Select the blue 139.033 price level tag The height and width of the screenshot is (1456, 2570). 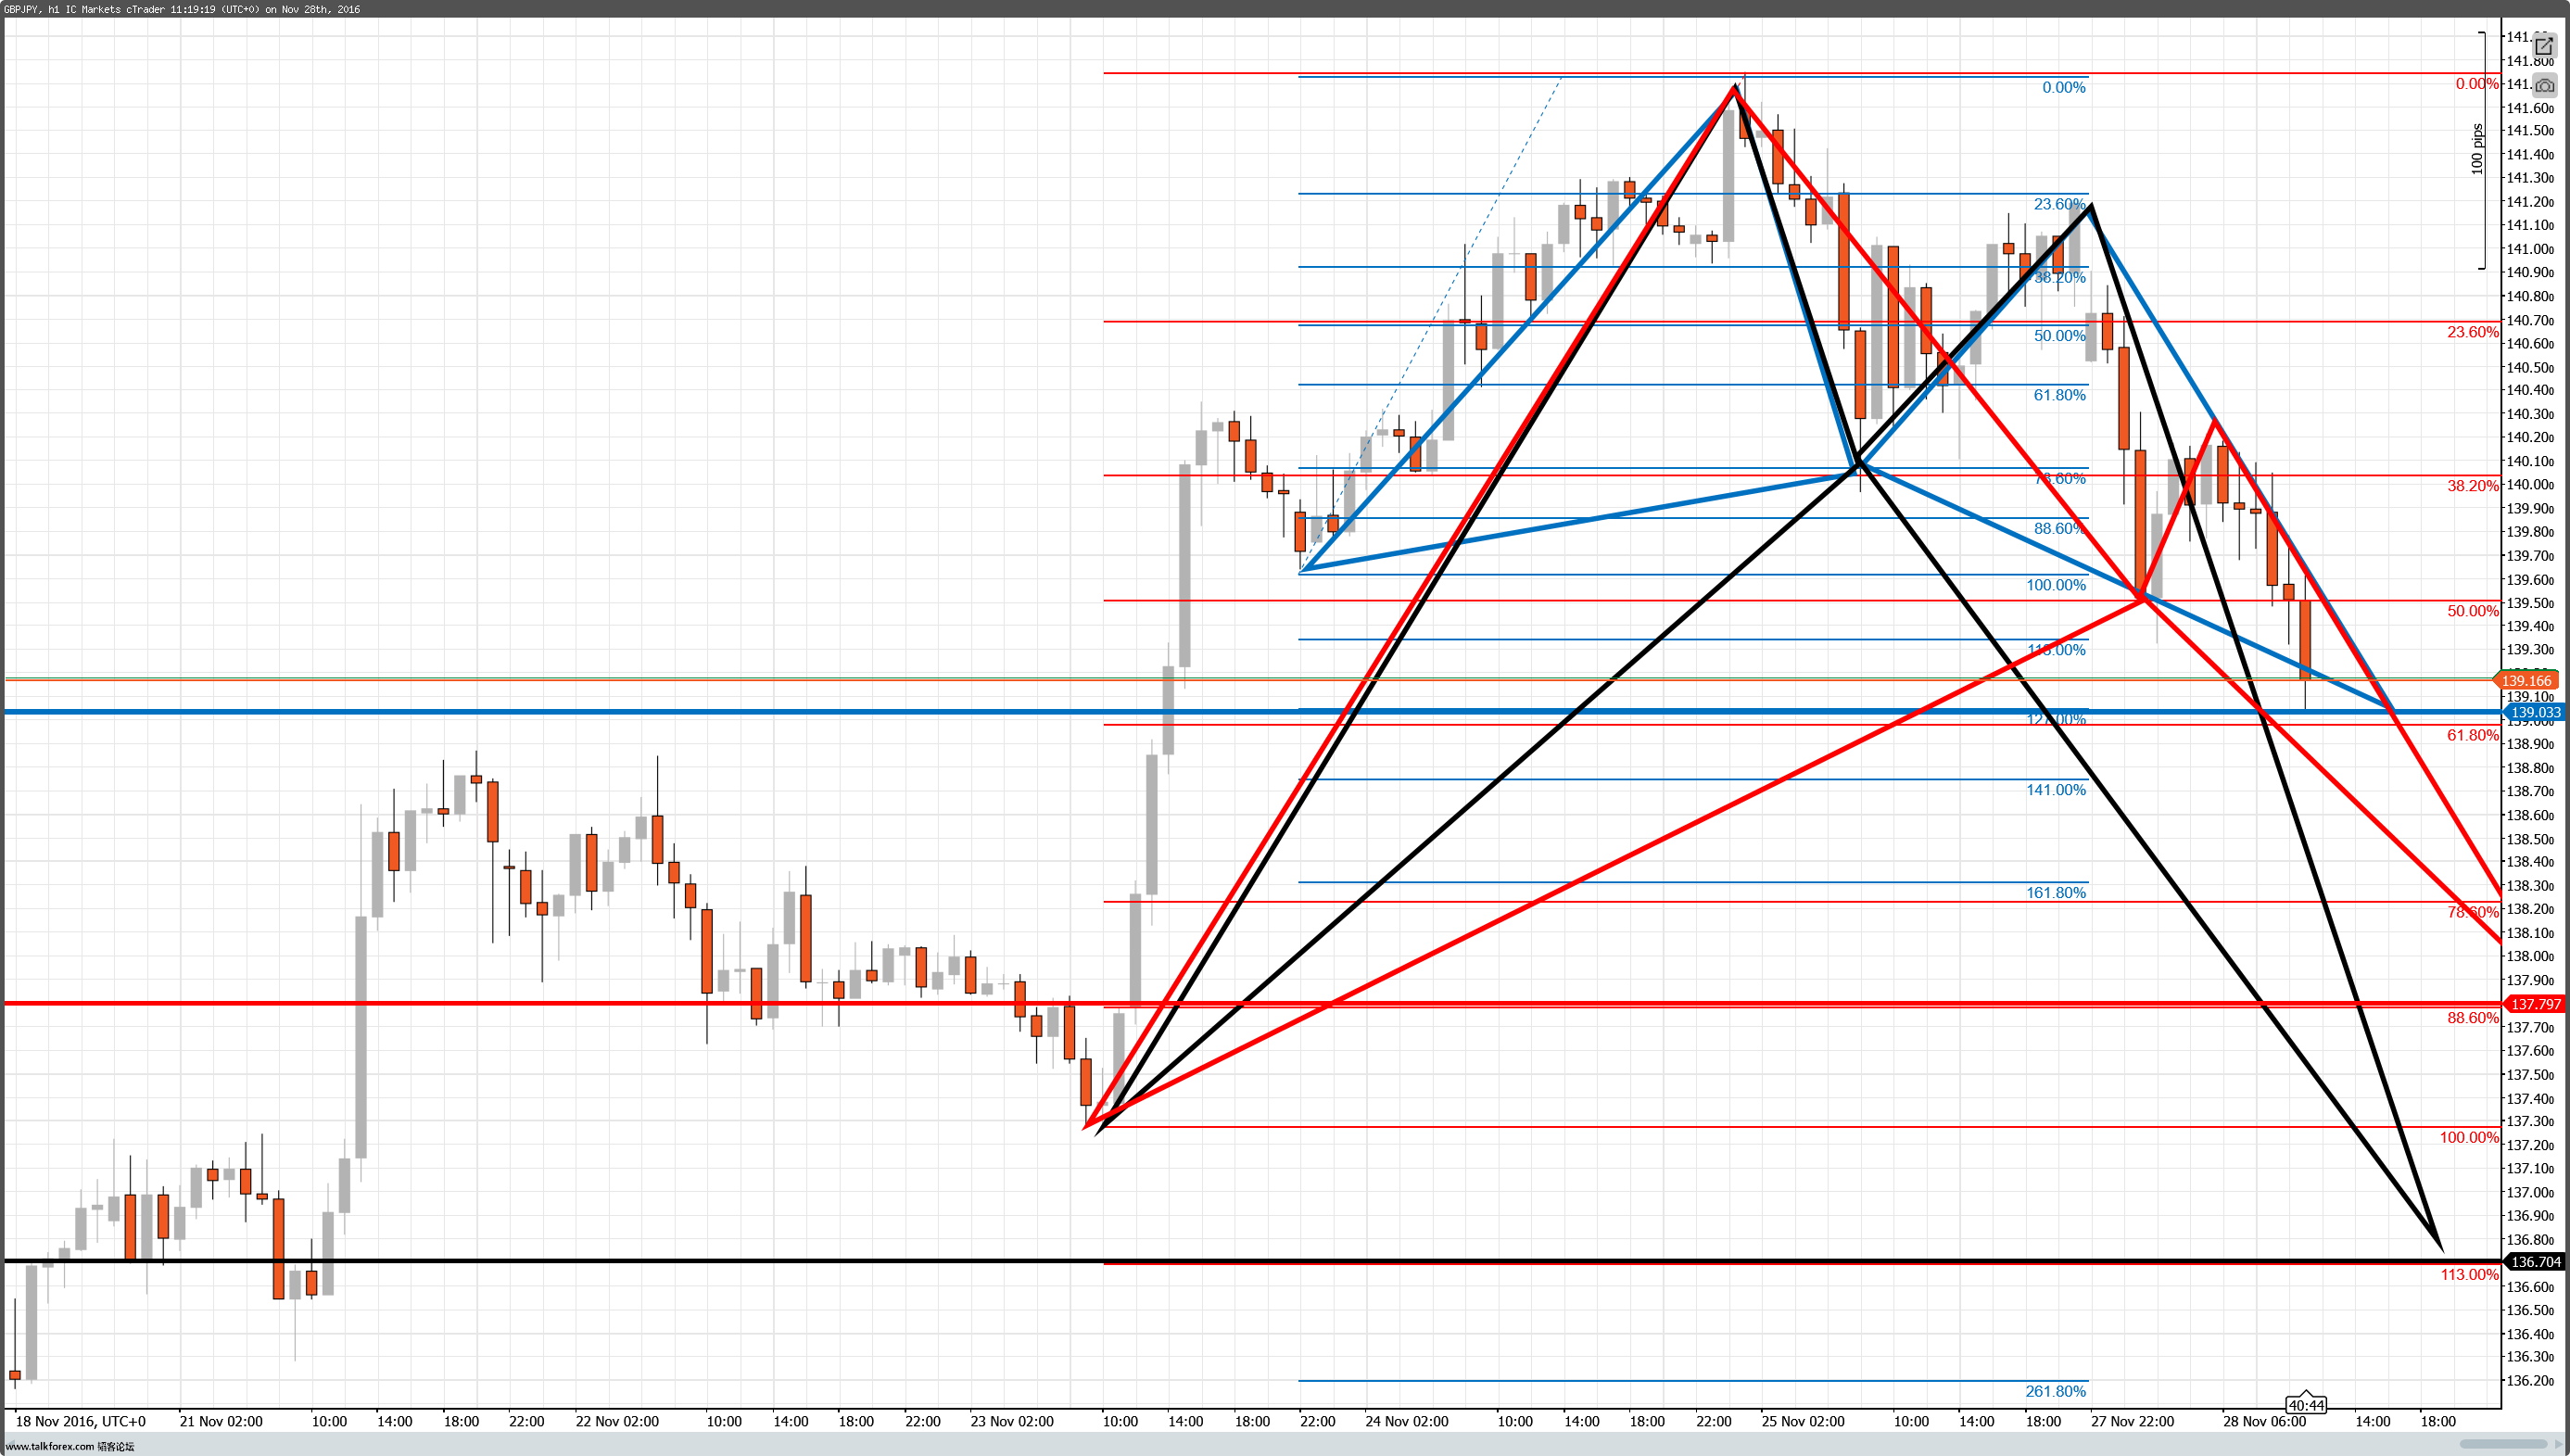pos(2535,713)
